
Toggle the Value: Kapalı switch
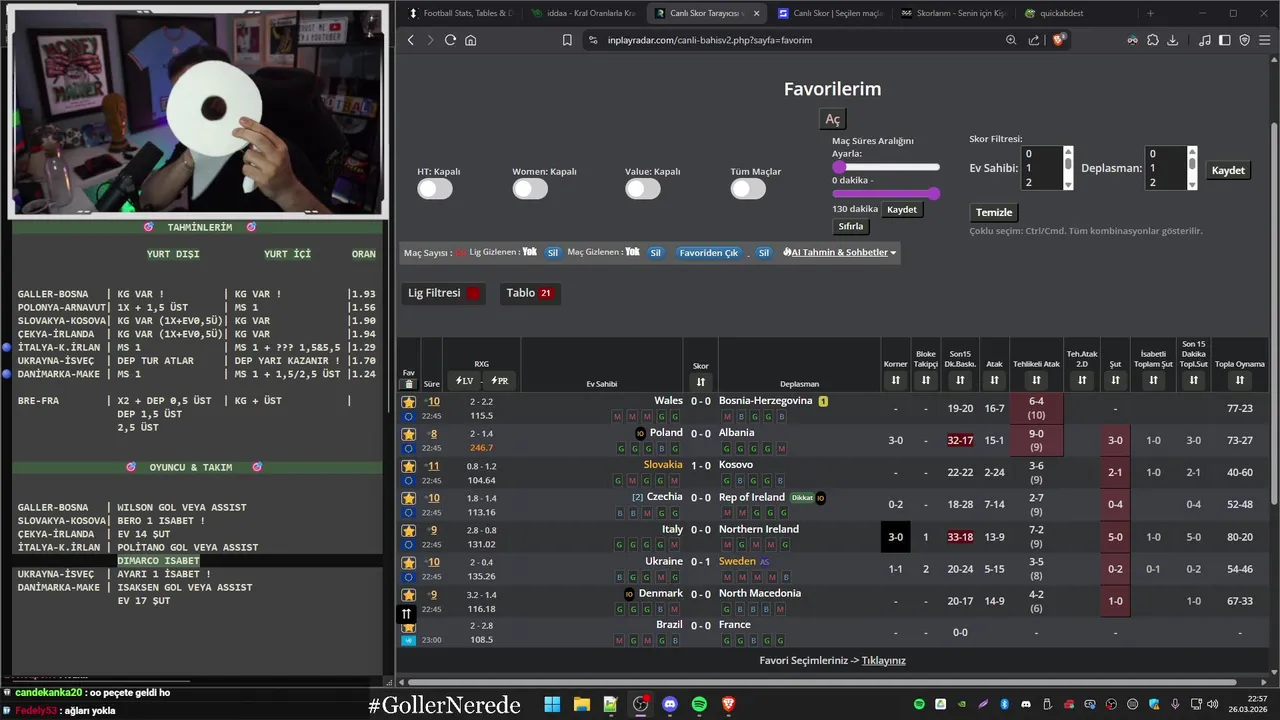pos(643,189)
